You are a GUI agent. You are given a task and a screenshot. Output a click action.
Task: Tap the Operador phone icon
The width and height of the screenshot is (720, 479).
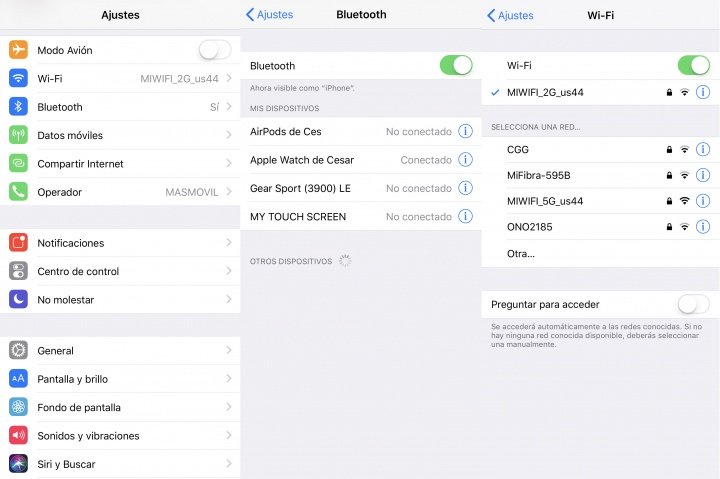click(18, 192)
